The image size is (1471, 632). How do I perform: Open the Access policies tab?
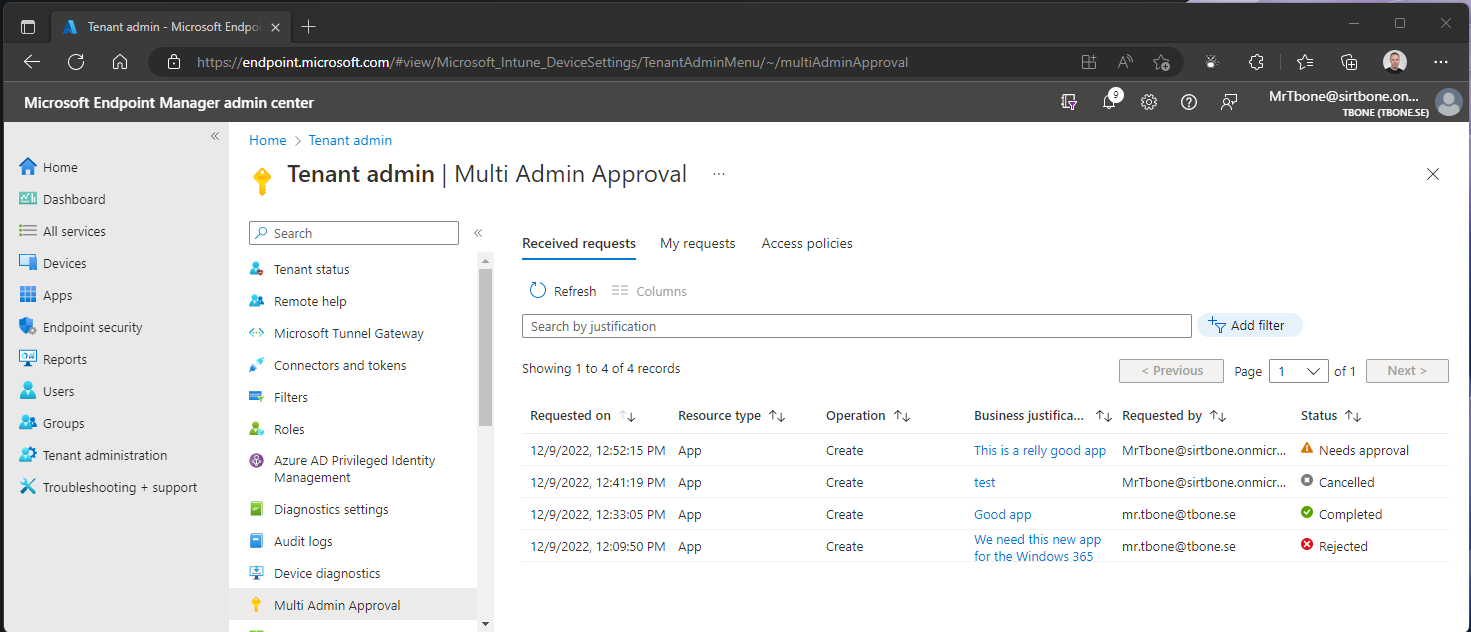tap(806, 243)
